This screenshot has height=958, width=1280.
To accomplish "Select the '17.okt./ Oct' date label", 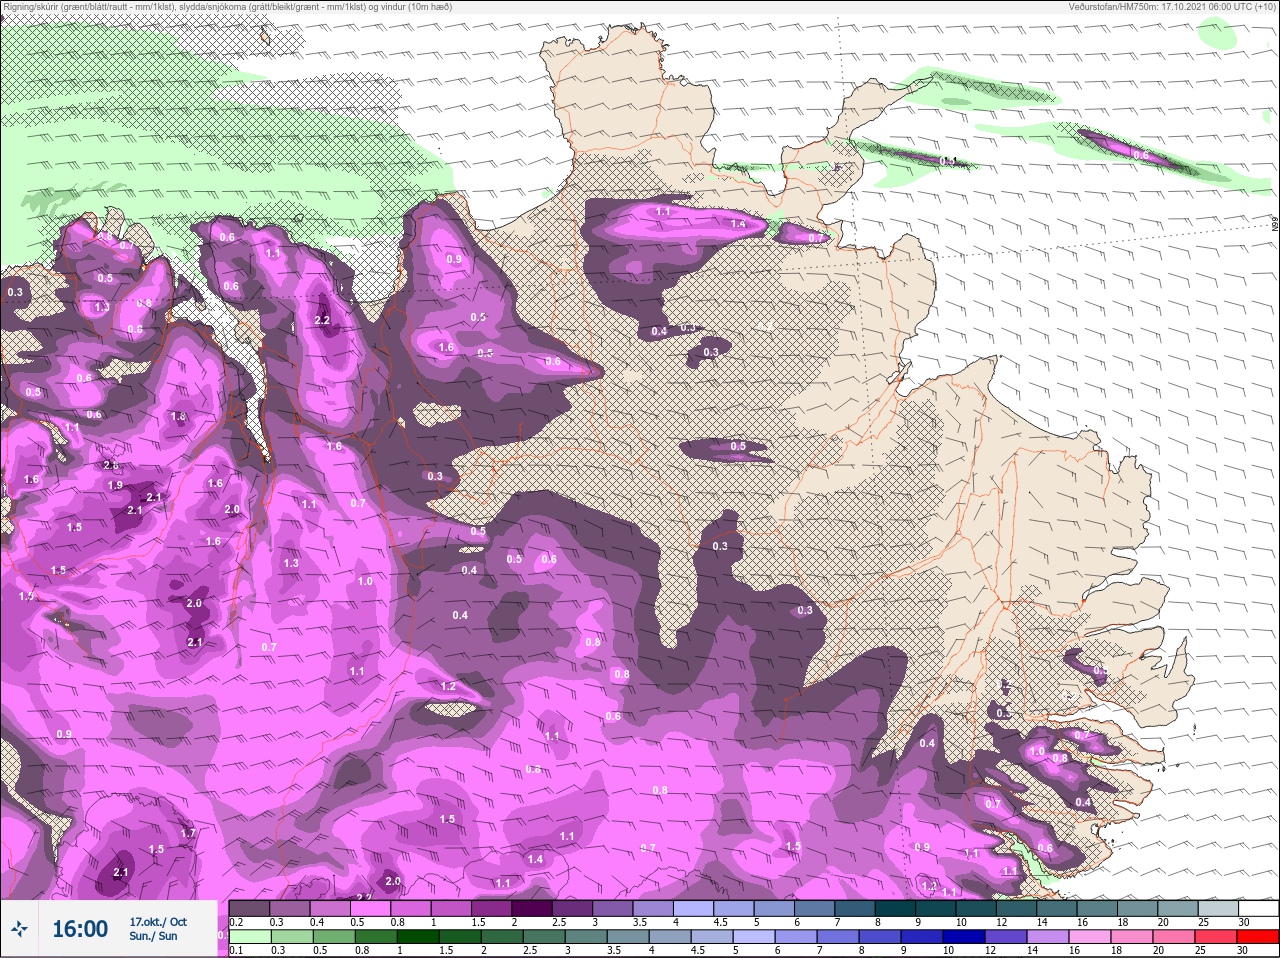I will click(x=158, y=922).
